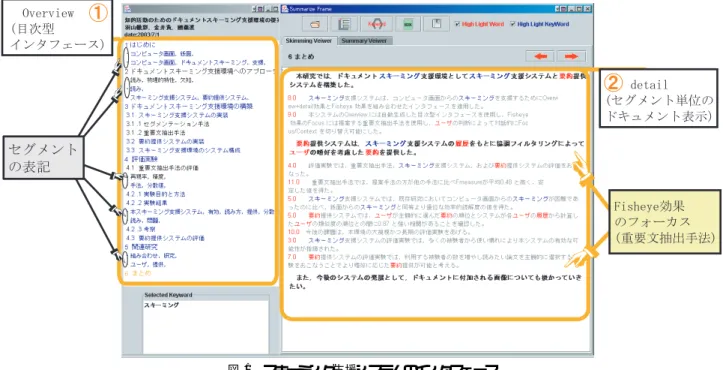Click the open folder icon in the Summarize Frame toolbar

pos(314,24)
